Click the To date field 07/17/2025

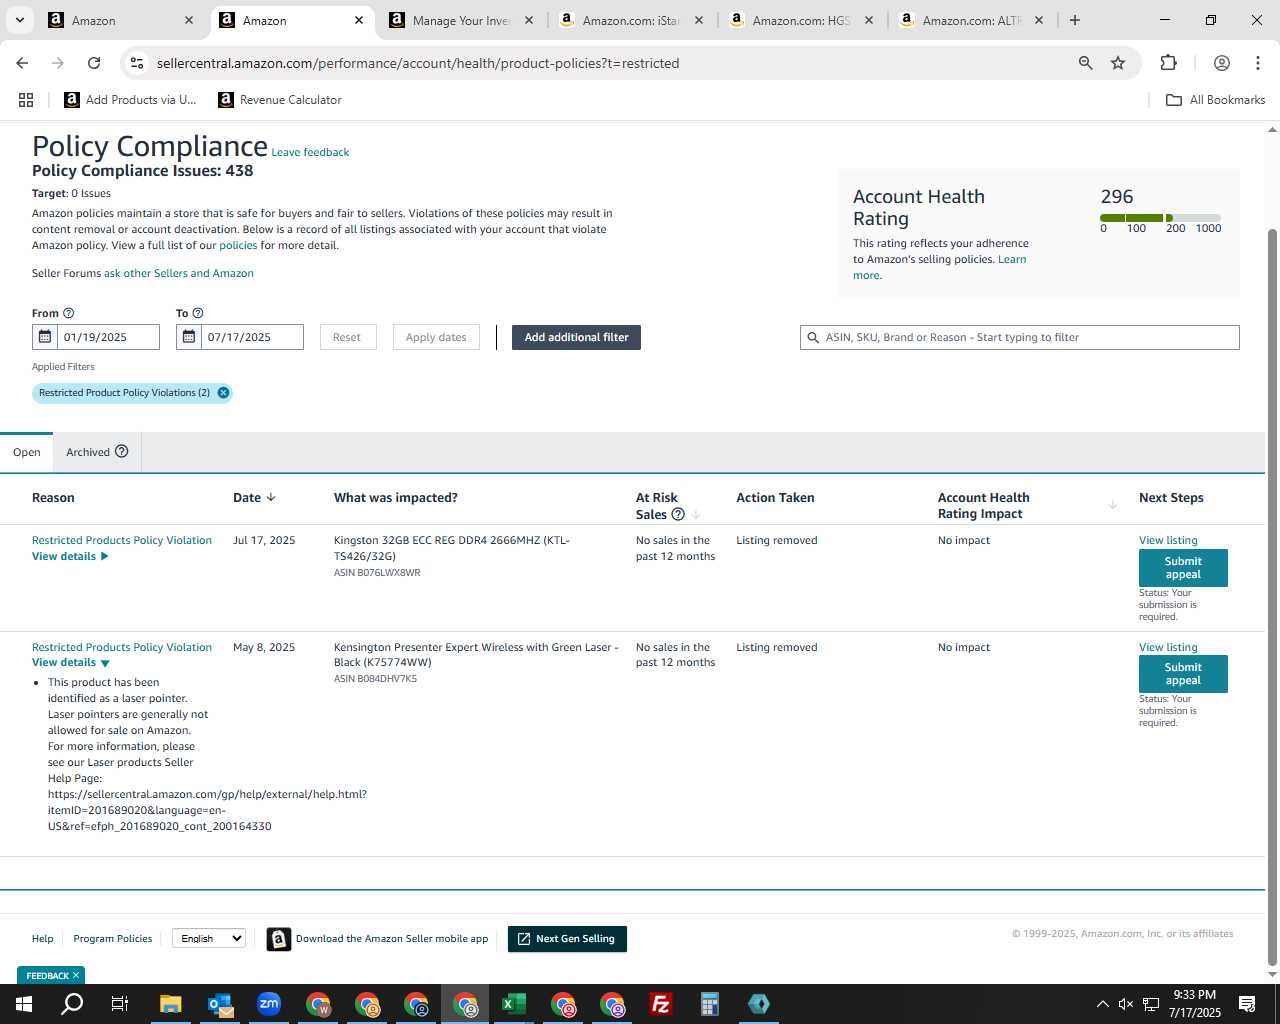252,337
